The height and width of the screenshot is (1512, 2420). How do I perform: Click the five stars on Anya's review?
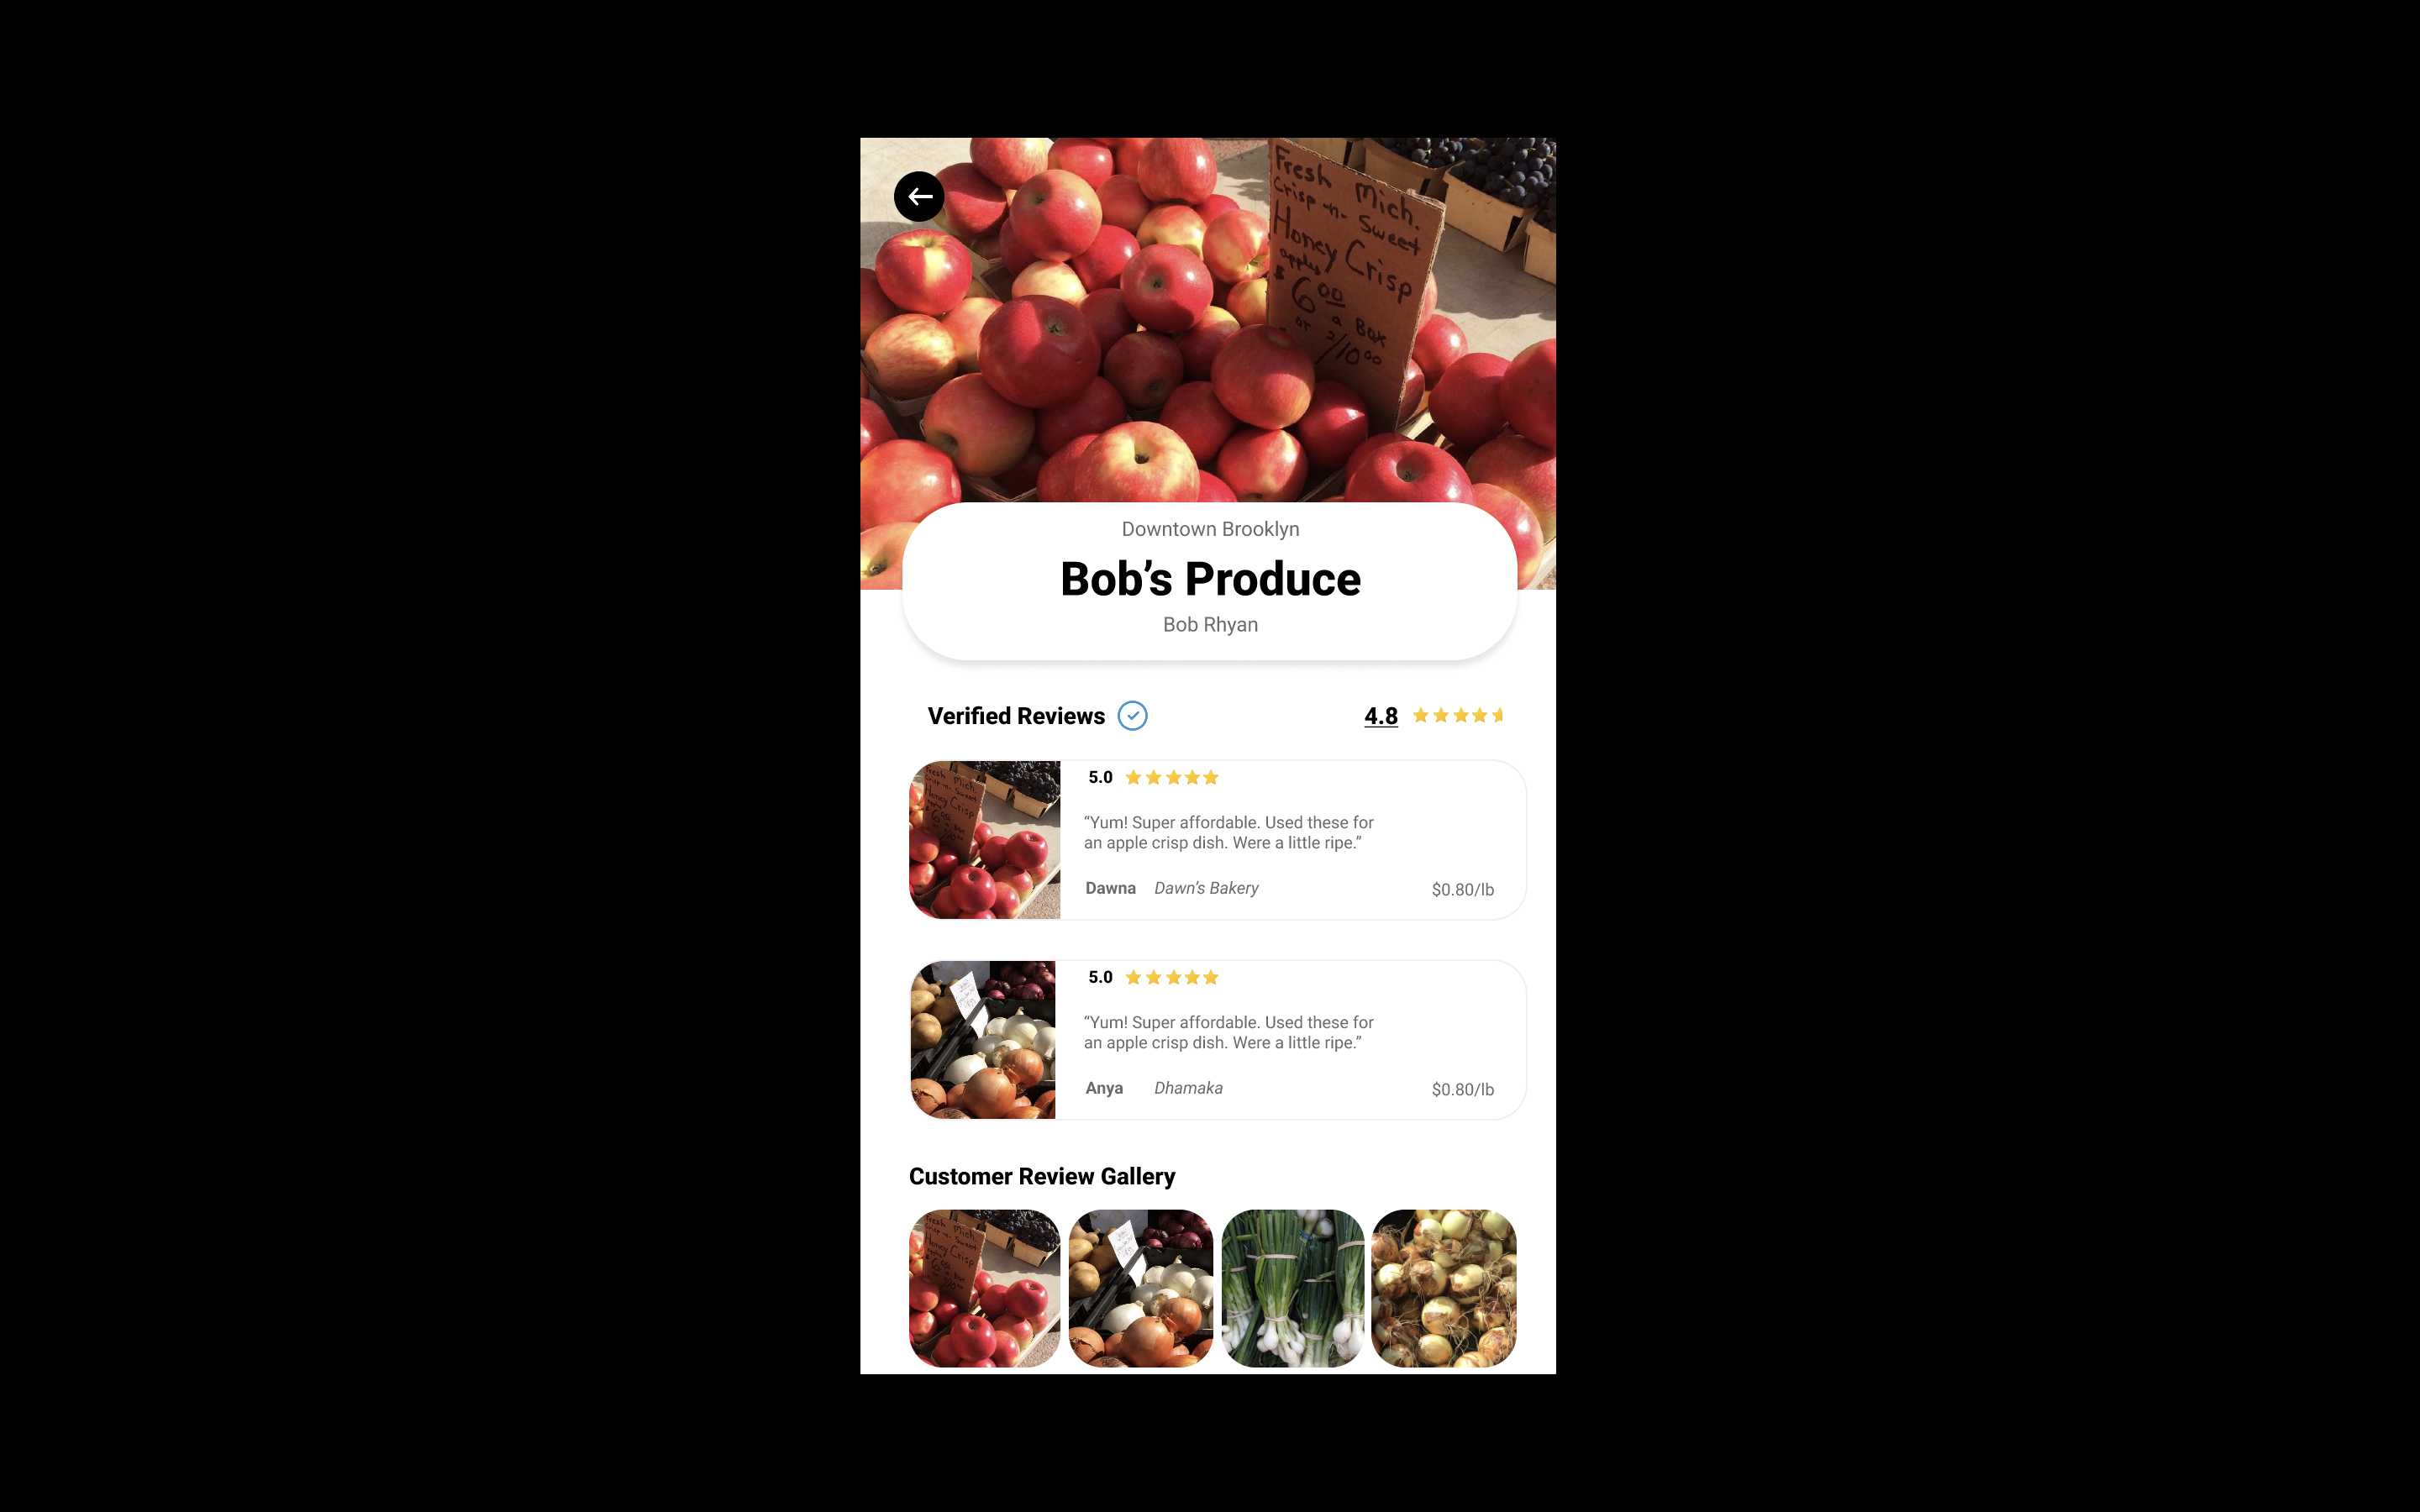(x=1172, y=978)
